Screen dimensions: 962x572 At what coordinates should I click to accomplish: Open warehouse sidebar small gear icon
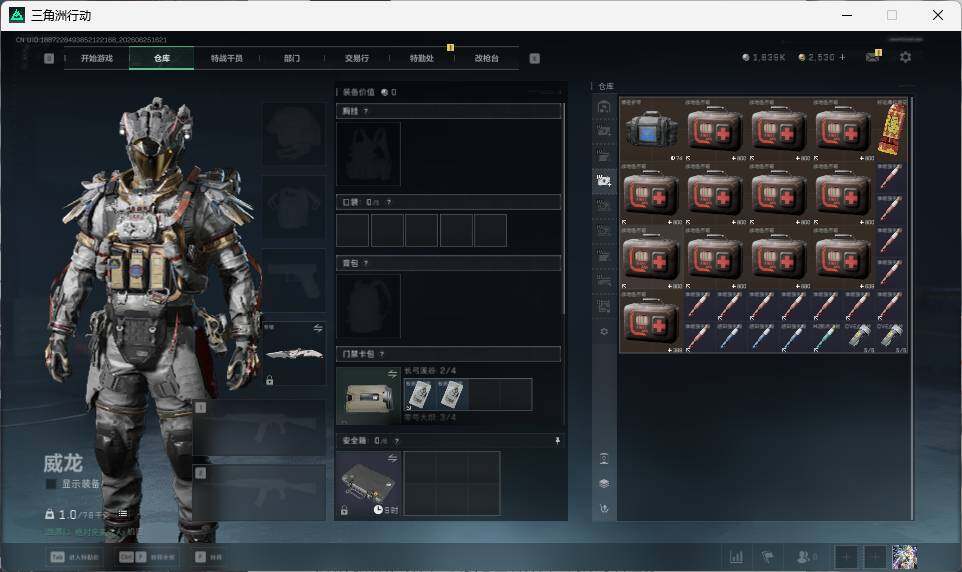(604, 331)
